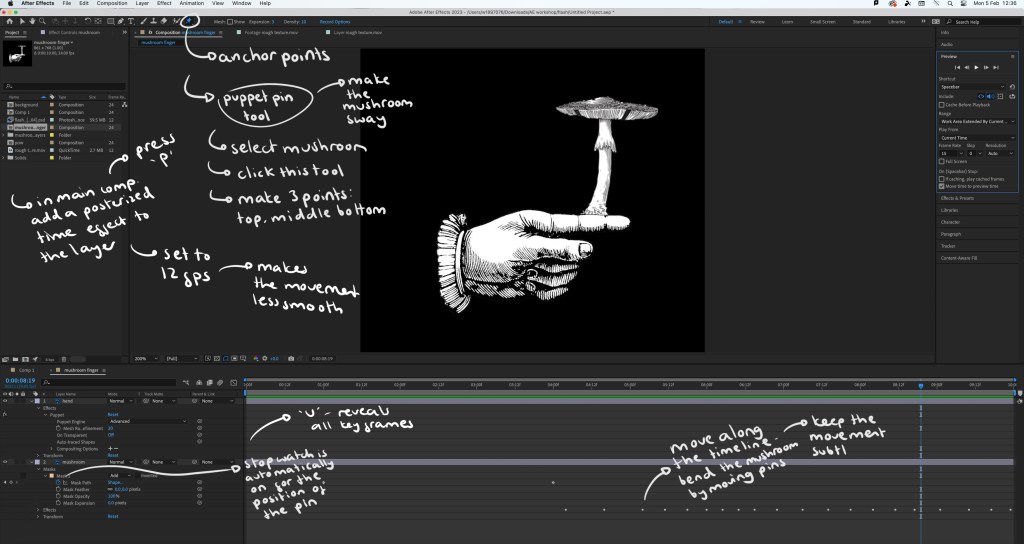1024x544 pixels.
Task: Choose the Pen tool in toolbar
Action: tap(120, 20)
